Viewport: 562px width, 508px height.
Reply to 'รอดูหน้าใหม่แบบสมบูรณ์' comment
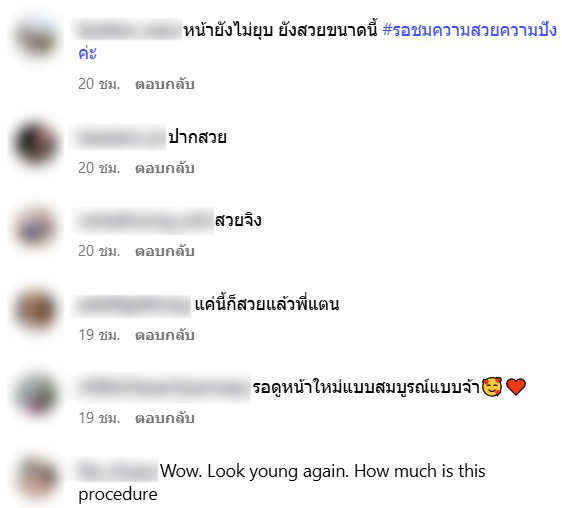[x=165, y=418]
